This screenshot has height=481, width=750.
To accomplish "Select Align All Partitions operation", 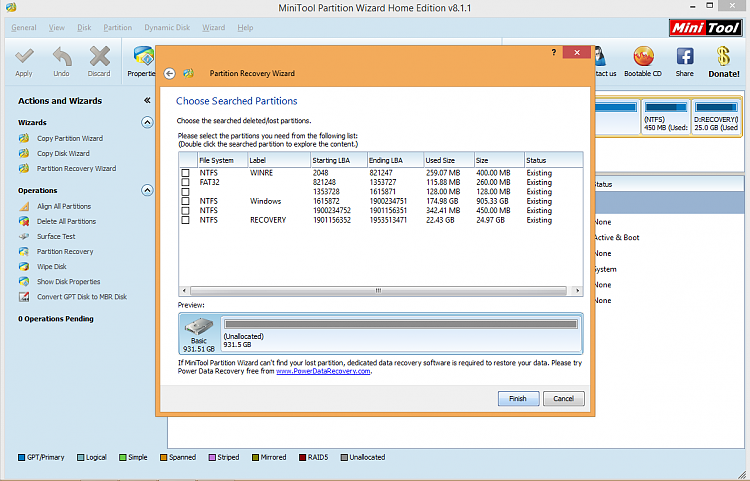I will point(64,206).
